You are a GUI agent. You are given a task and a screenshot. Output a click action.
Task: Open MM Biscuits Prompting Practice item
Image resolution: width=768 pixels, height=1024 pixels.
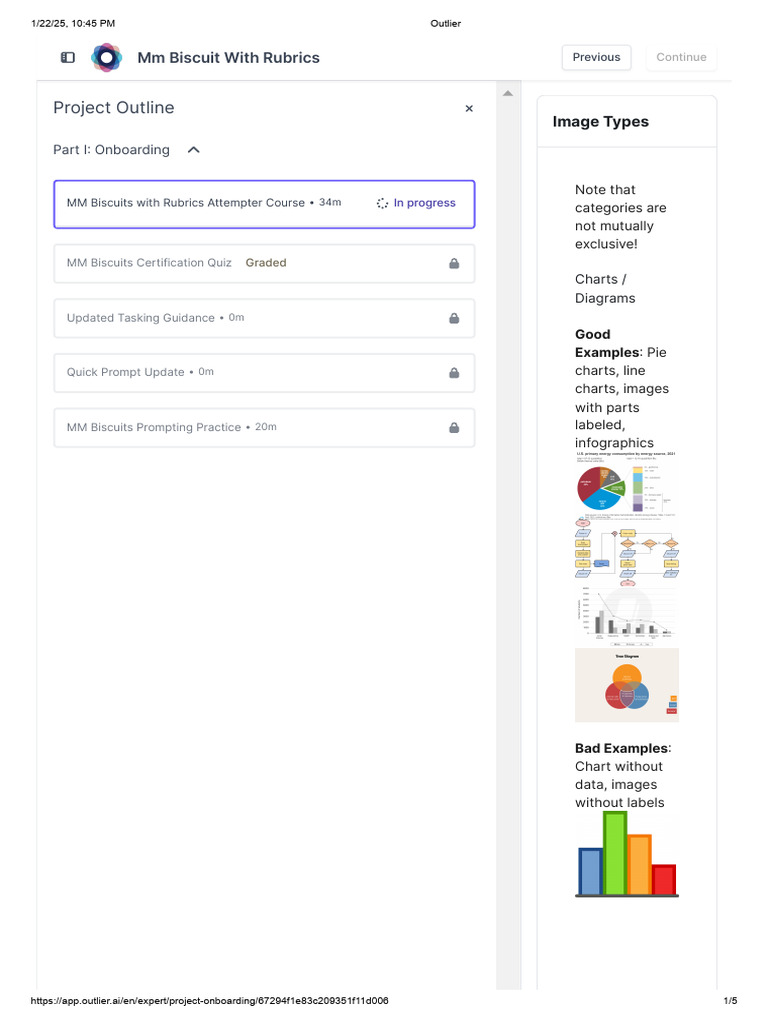(x=154, y=428)
